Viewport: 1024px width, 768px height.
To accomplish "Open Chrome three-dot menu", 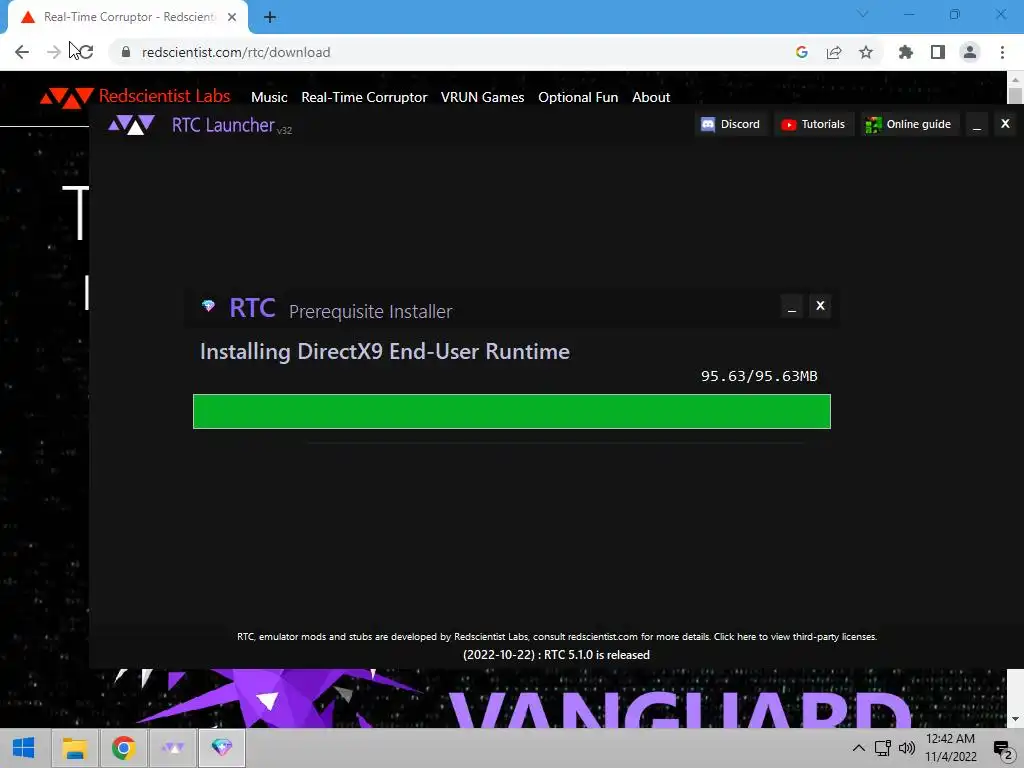I will [x=1002, y=52].
